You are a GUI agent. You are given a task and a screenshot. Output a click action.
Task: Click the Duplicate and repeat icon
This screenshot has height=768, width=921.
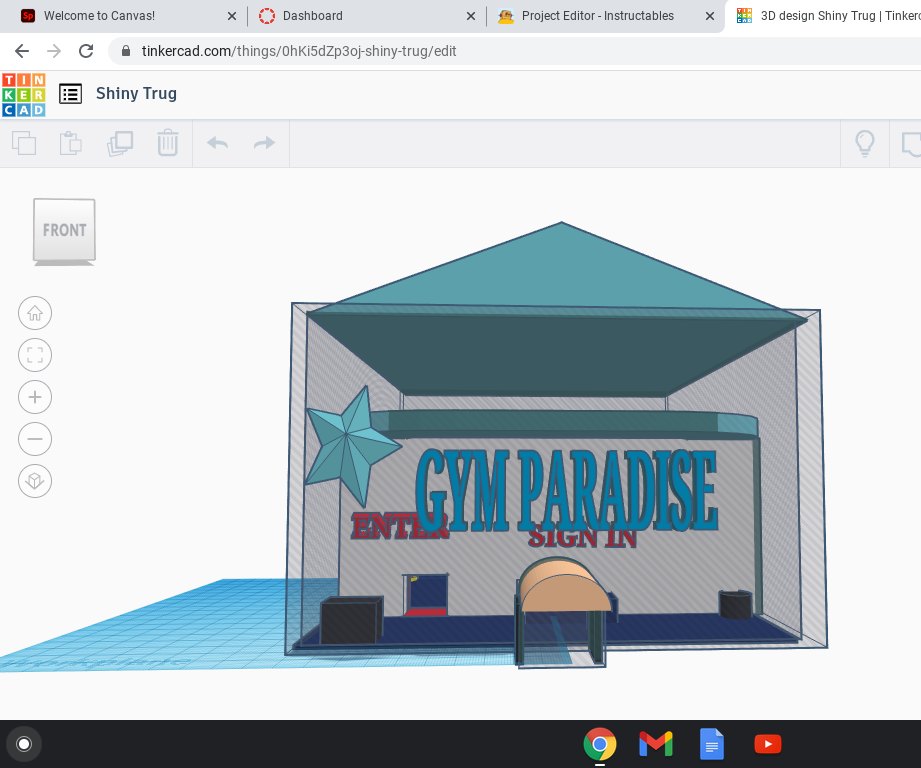coord(119,143)
